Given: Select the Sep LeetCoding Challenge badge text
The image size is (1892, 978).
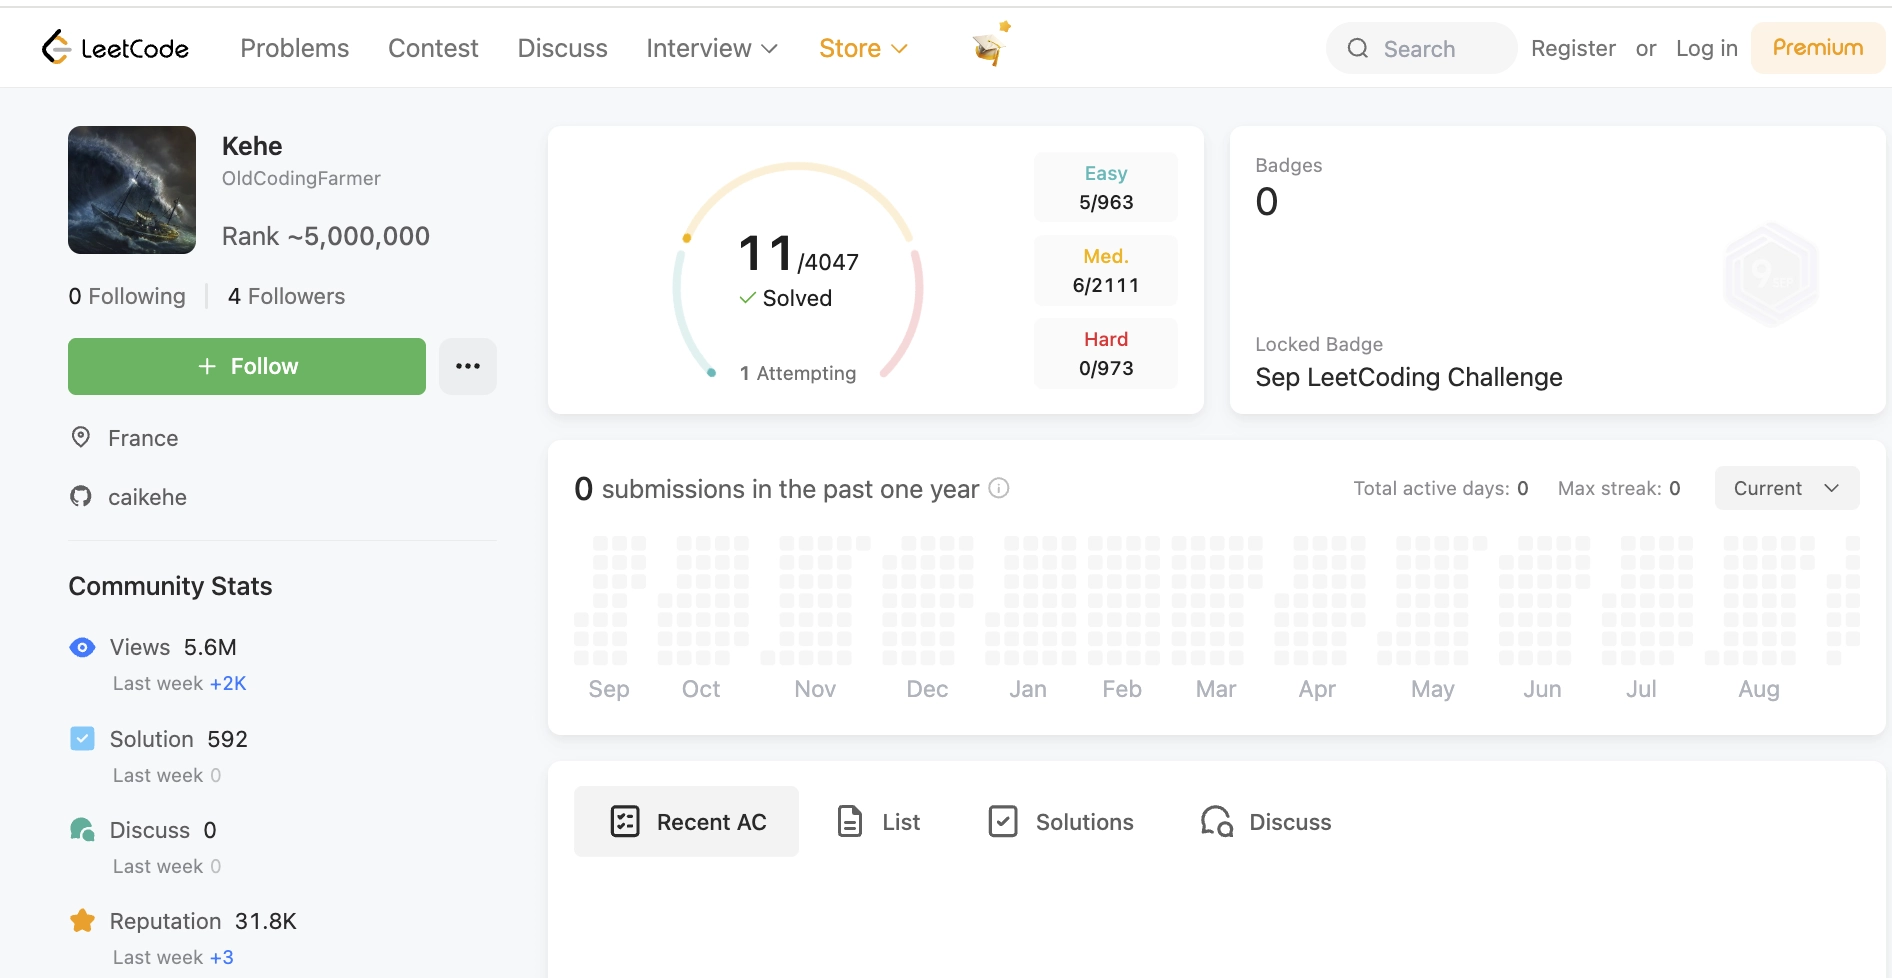Looking at the screenshot, I should click(x=1408, y=377).
